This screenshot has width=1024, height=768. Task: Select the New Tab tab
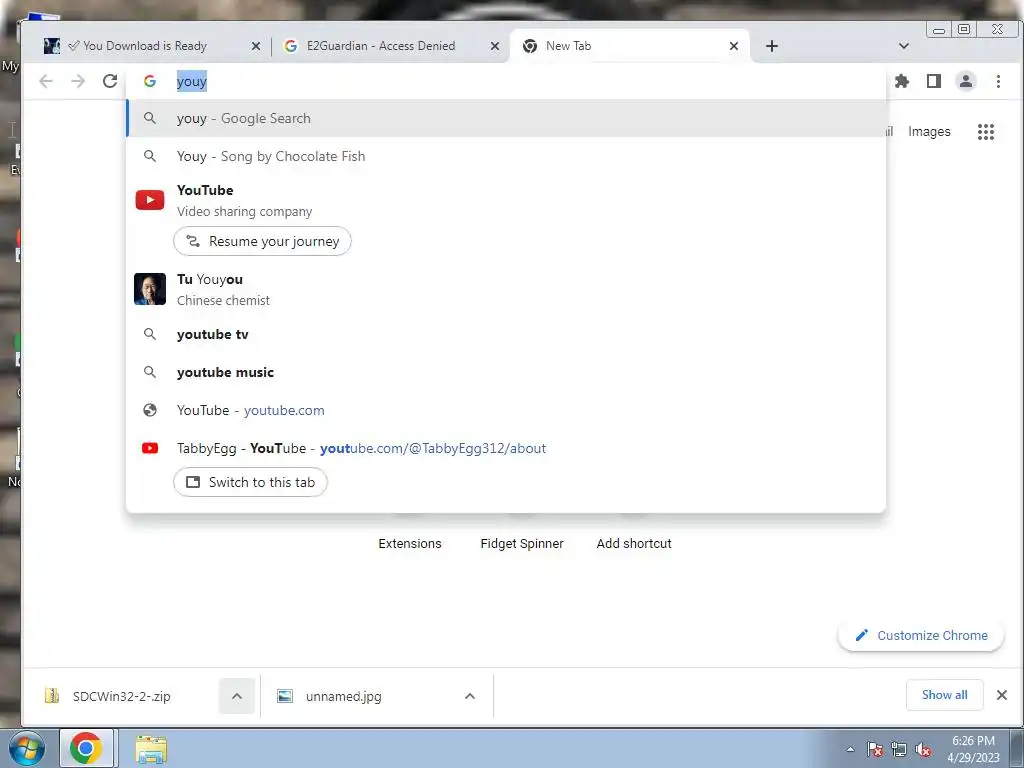click(568, 46)
